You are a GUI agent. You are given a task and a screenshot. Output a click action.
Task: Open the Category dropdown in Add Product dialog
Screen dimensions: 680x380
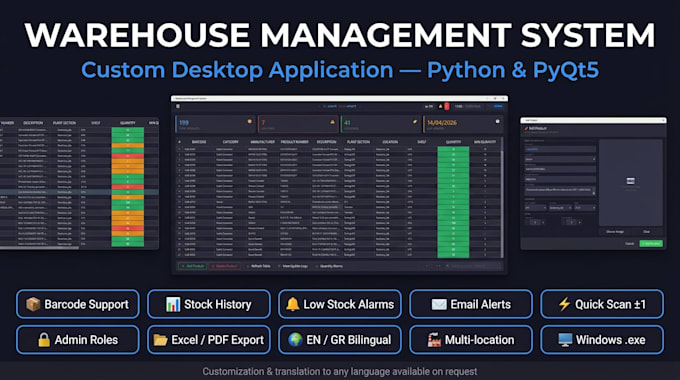pyautogui.click(x=560, y=159)
